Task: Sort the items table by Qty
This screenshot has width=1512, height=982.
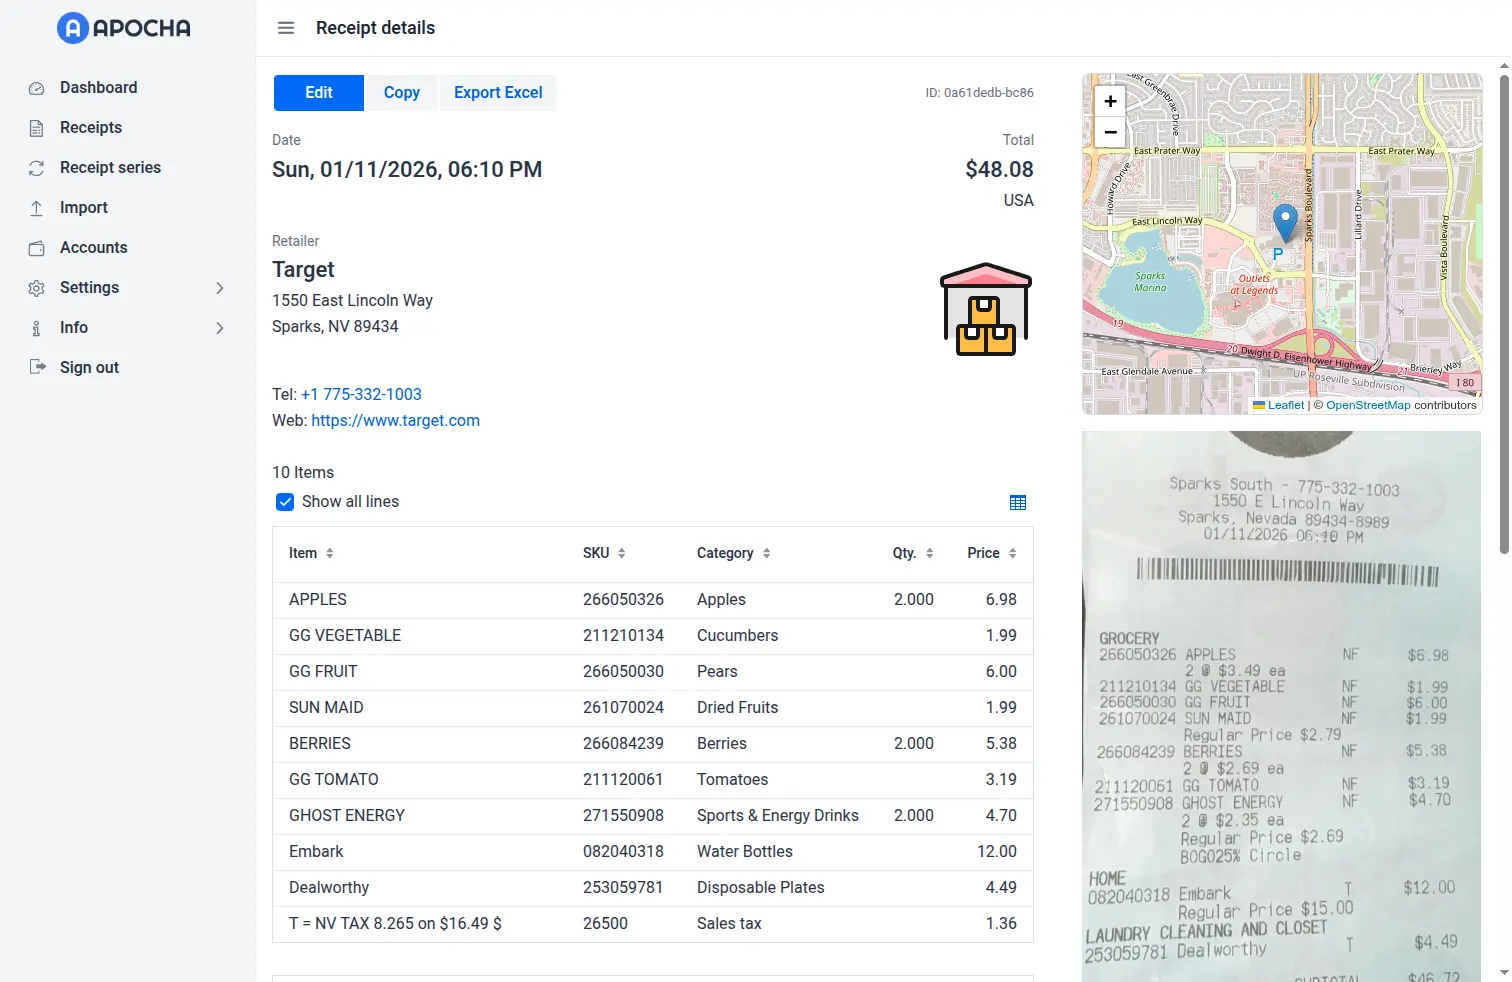Action: pos(929,553)
